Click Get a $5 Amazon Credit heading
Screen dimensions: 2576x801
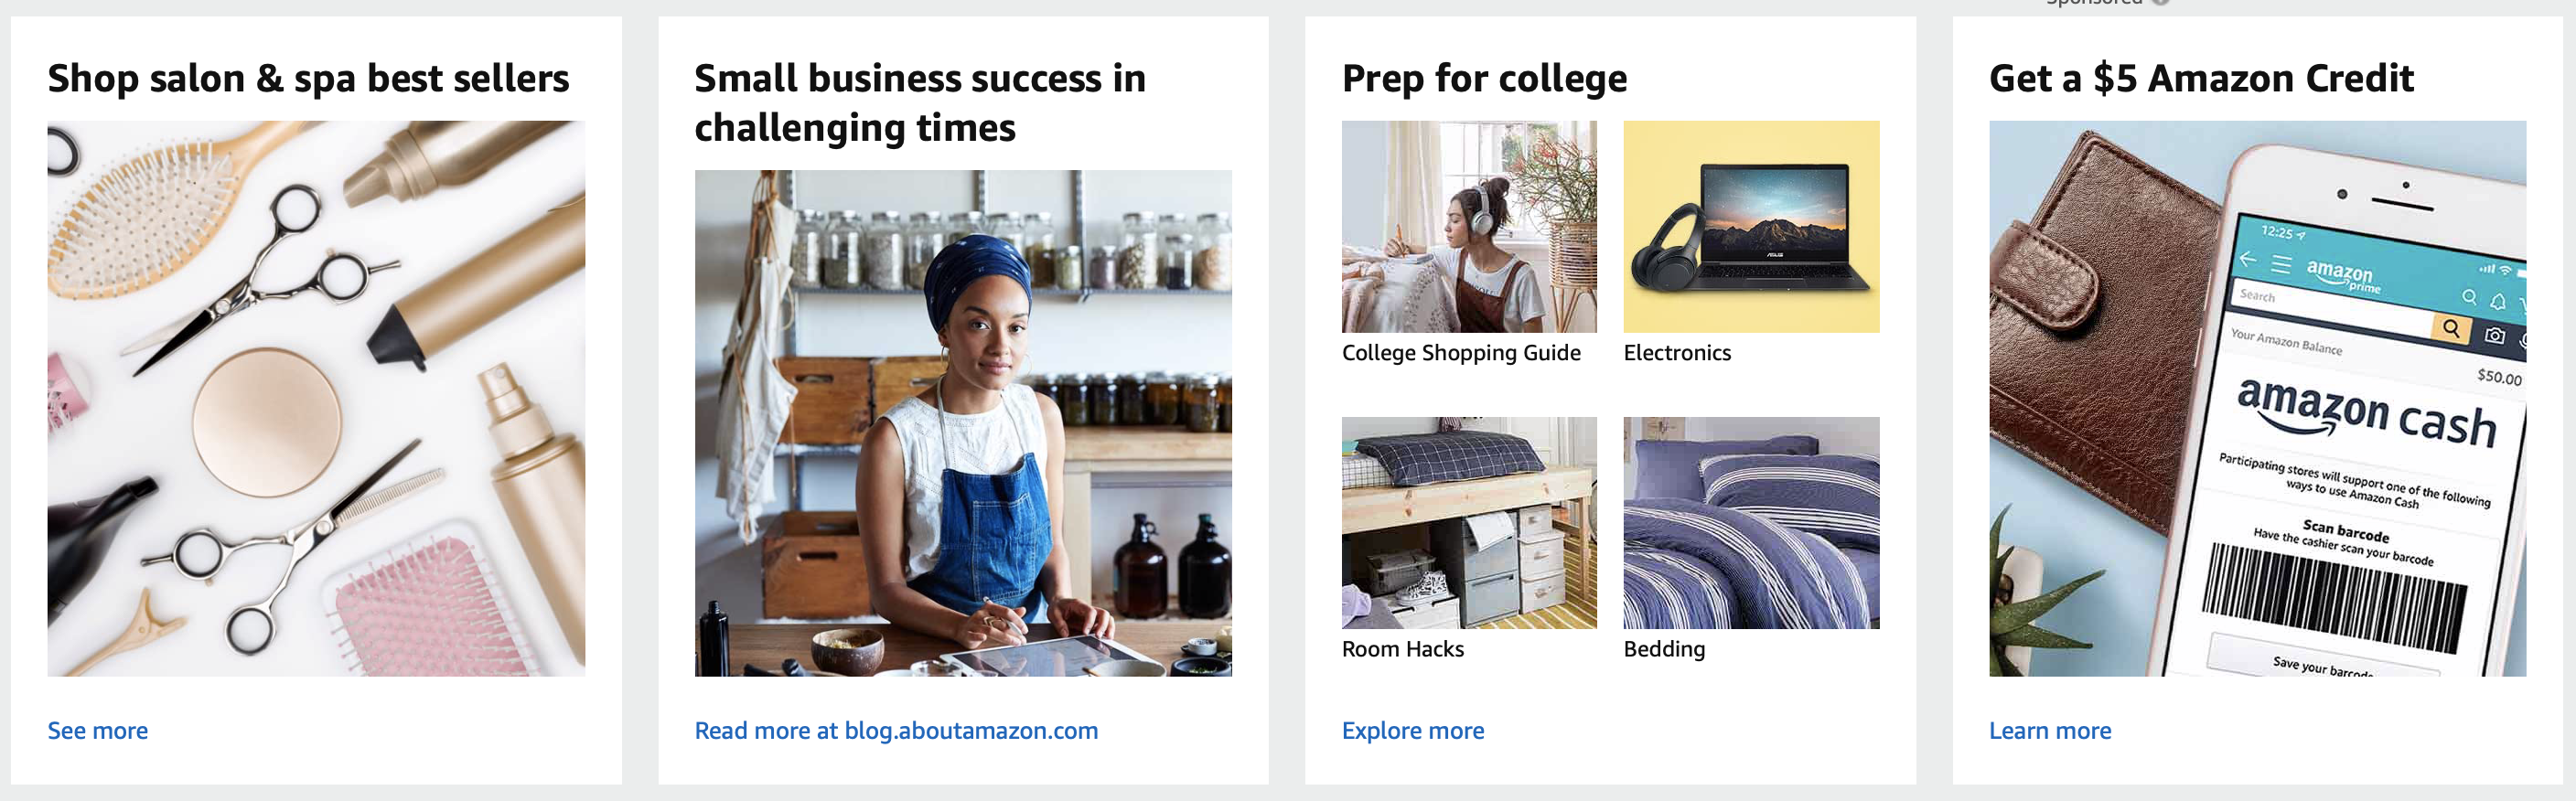2201,78
